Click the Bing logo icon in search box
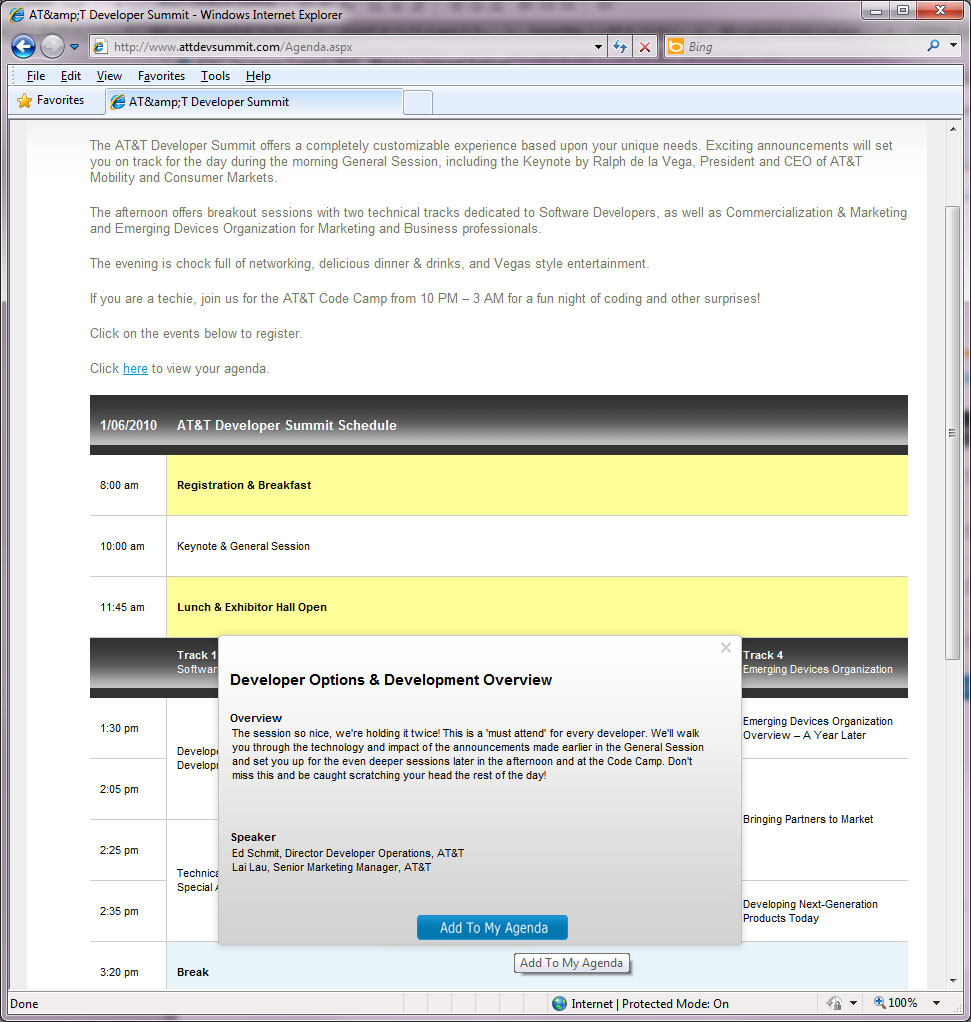This screenshot has height=1022, width=971. tap(676, 46)
